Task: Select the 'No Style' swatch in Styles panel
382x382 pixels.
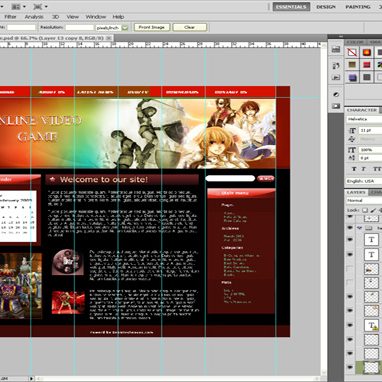Action: point(352,53)
